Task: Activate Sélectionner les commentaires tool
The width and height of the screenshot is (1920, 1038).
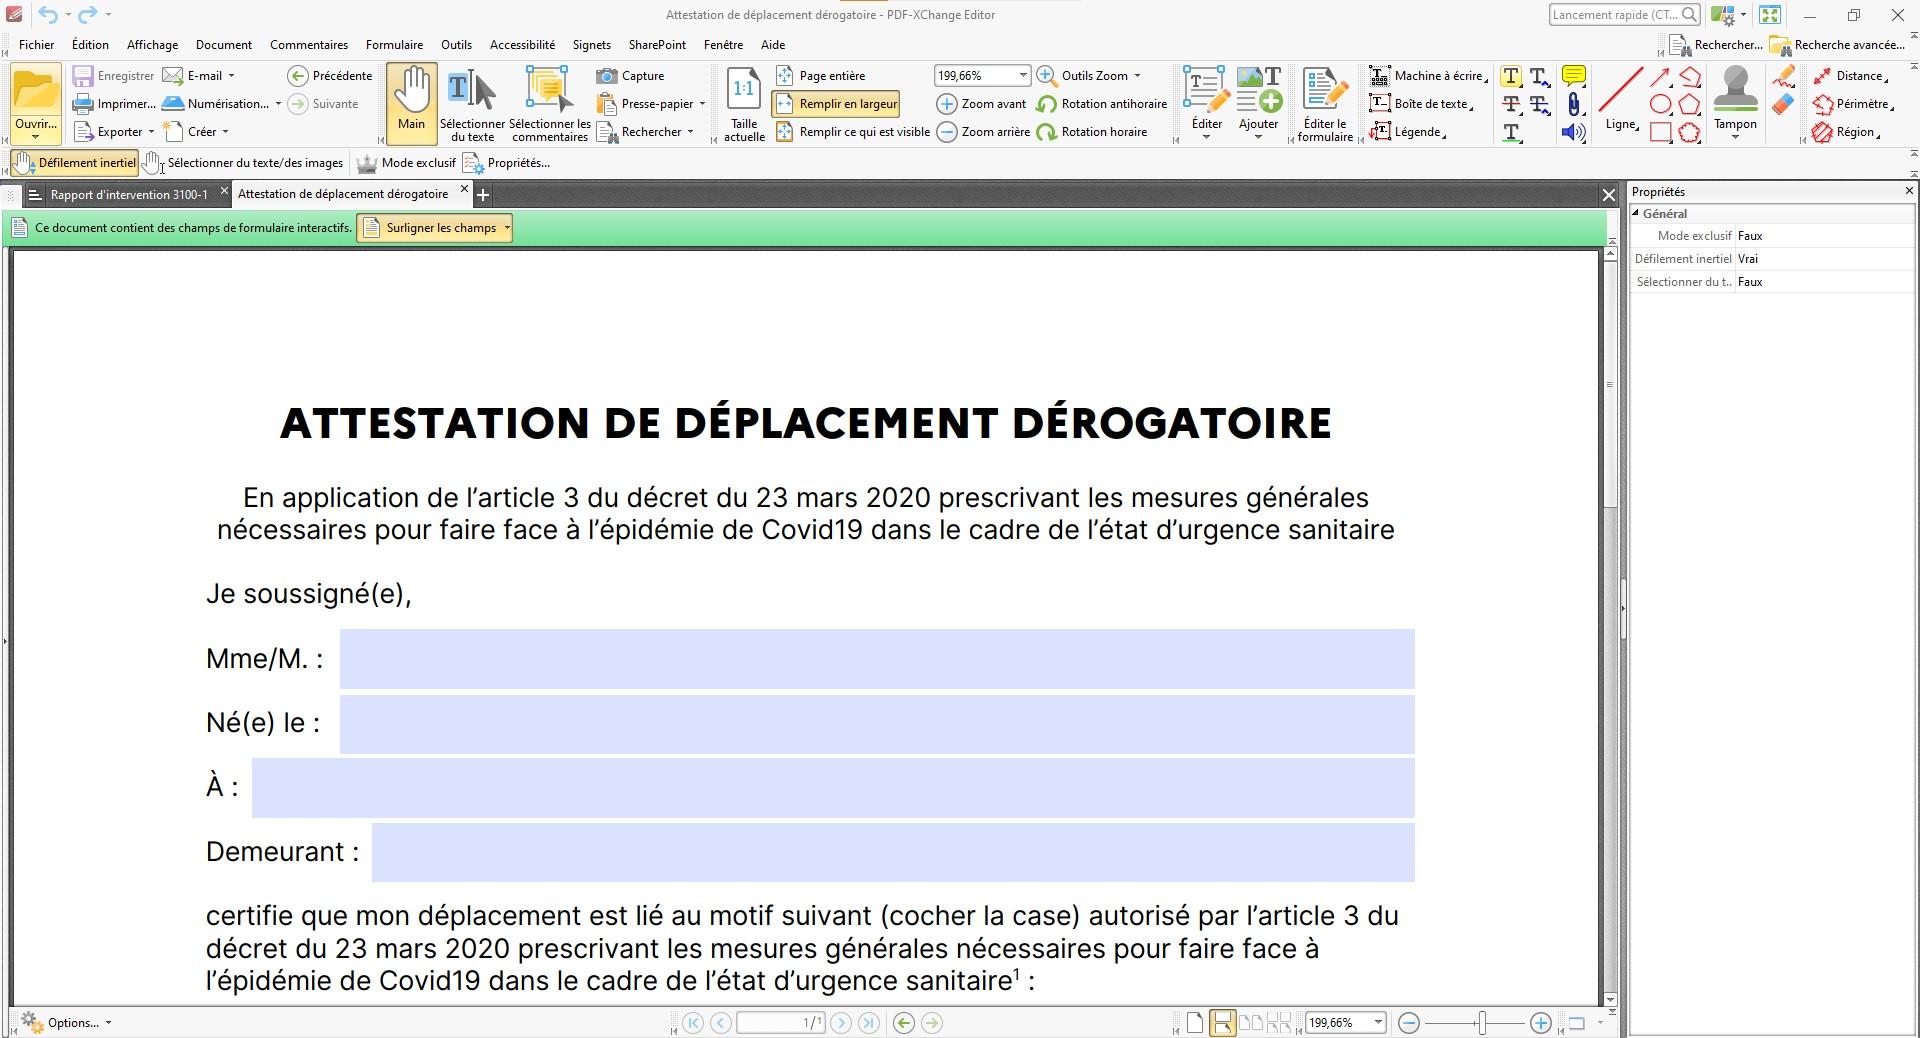Action: [549, 103]
